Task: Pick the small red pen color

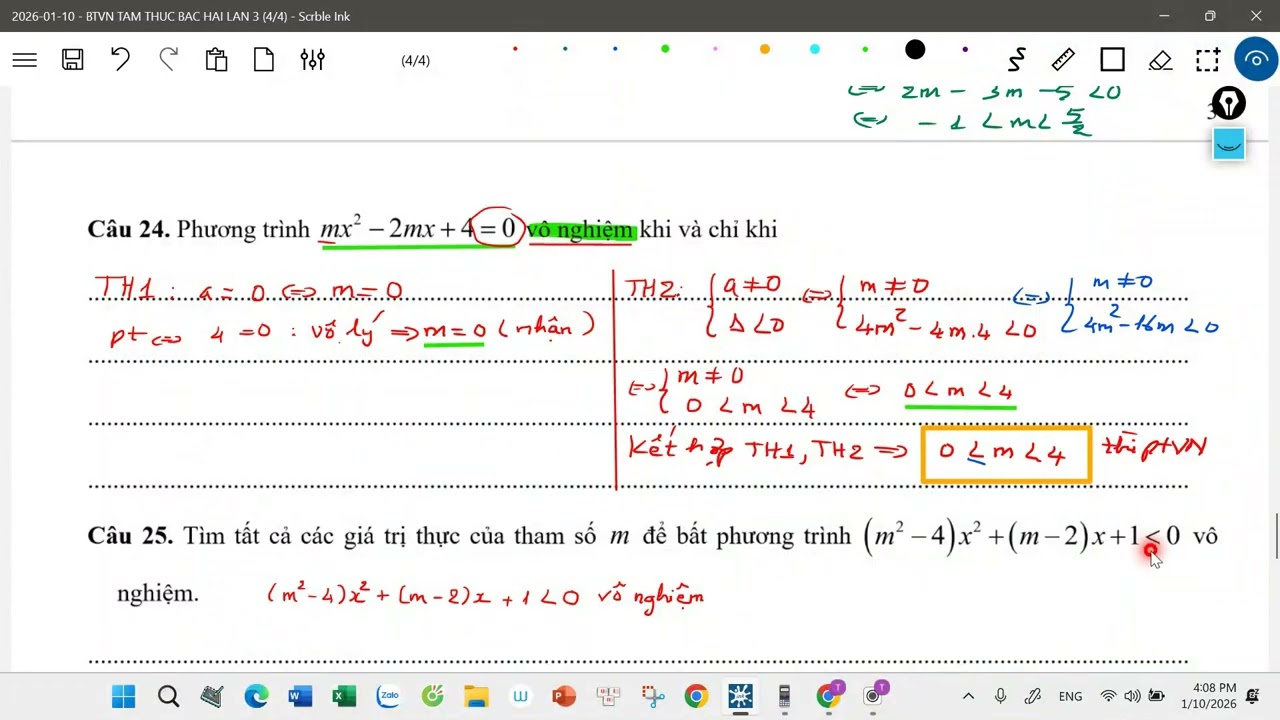Action: (515, 49)
